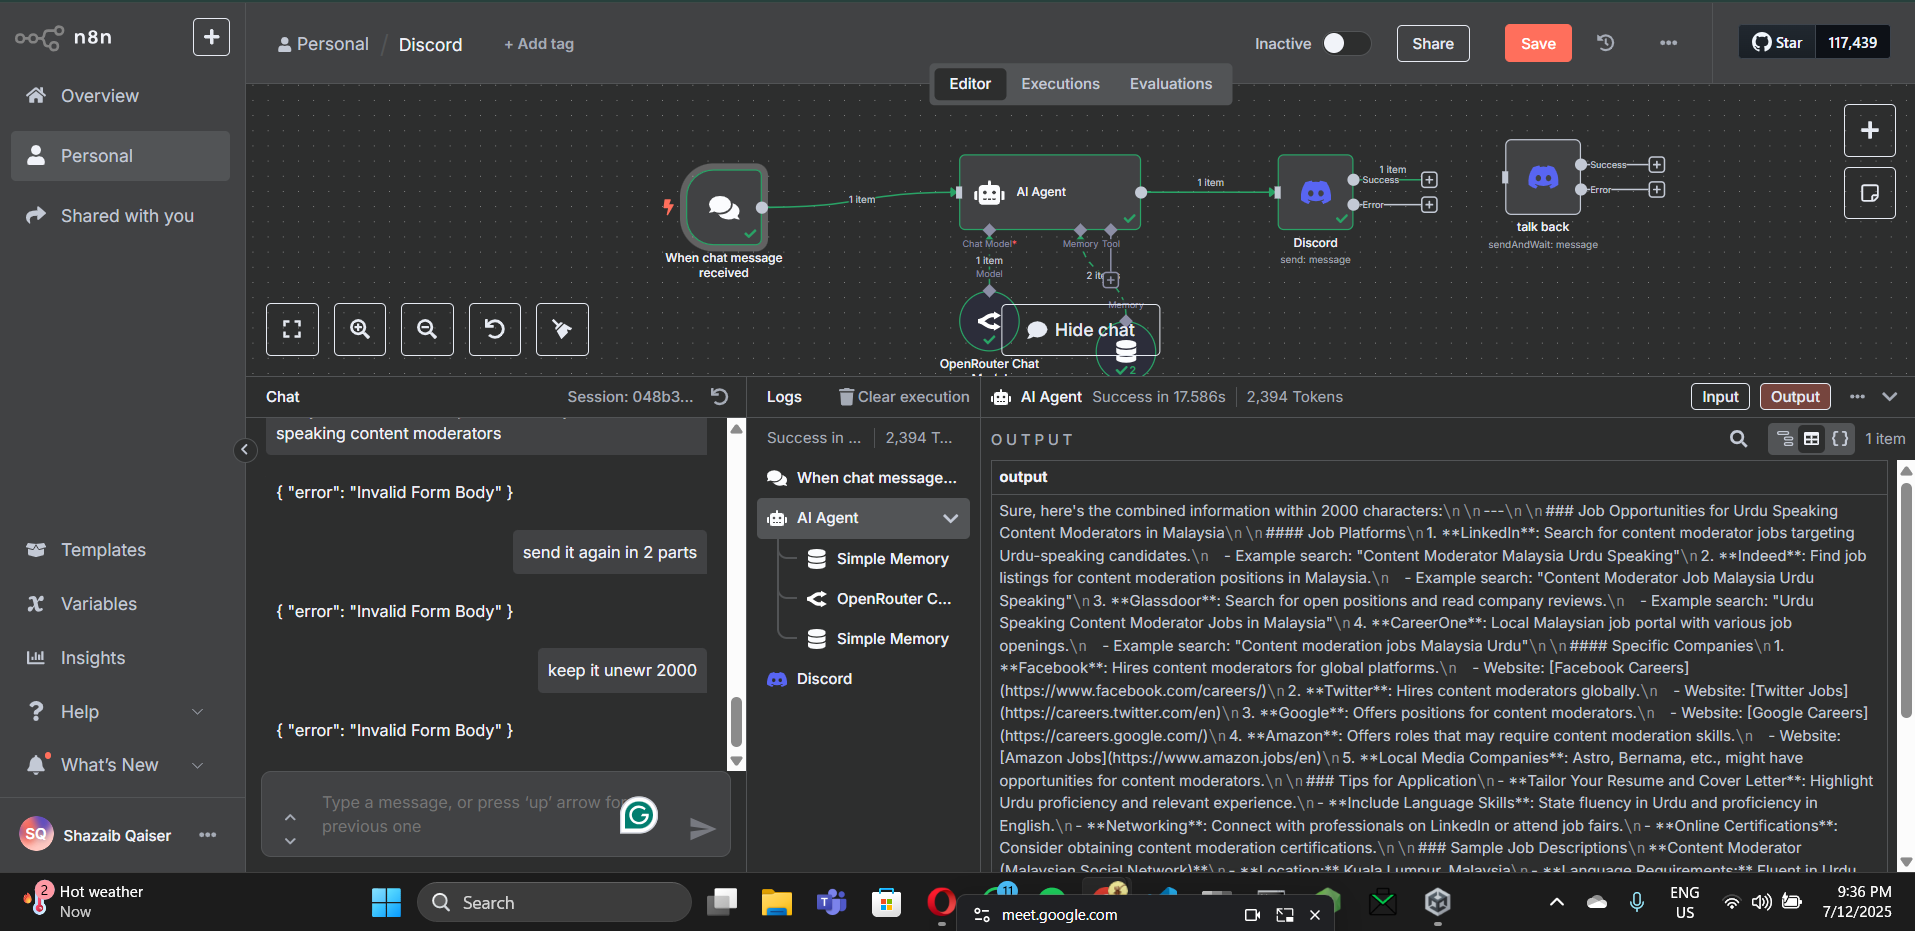This screenshot has width=1915, height=931.
Task: Collapse the AI Agent log entry chevron
Action: point(950,518)
